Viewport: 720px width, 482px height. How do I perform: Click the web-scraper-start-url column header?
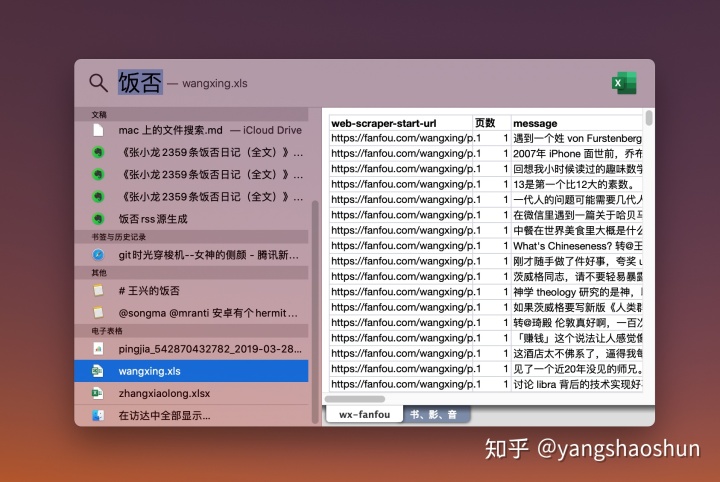[x=401, y=123]
